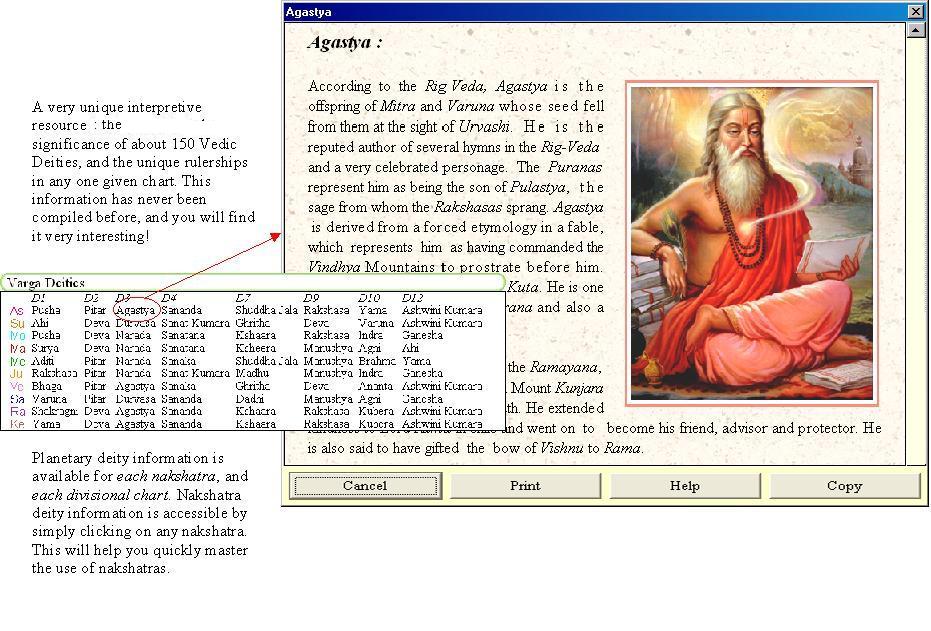Select Yama in the As row

coord(373,310)
